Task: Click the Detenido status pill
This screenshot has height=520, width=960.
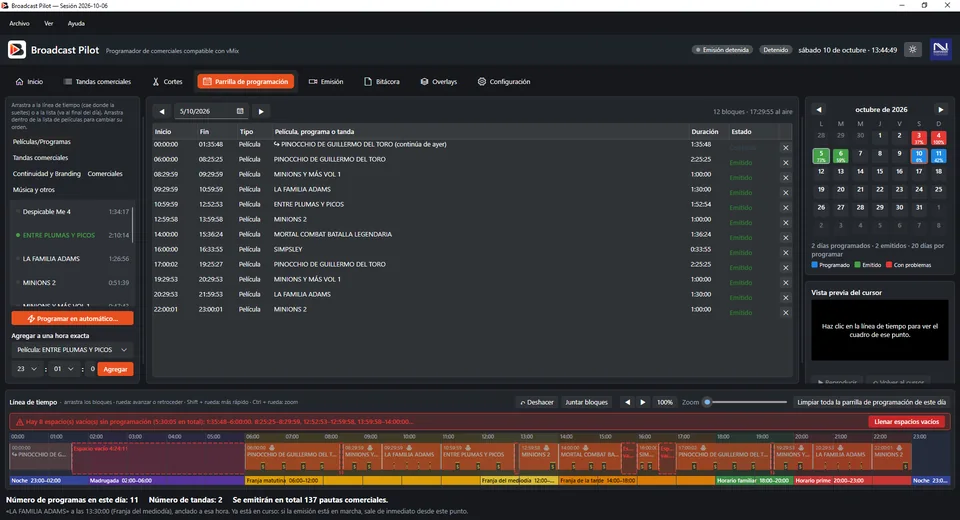Action: point(775,50)
